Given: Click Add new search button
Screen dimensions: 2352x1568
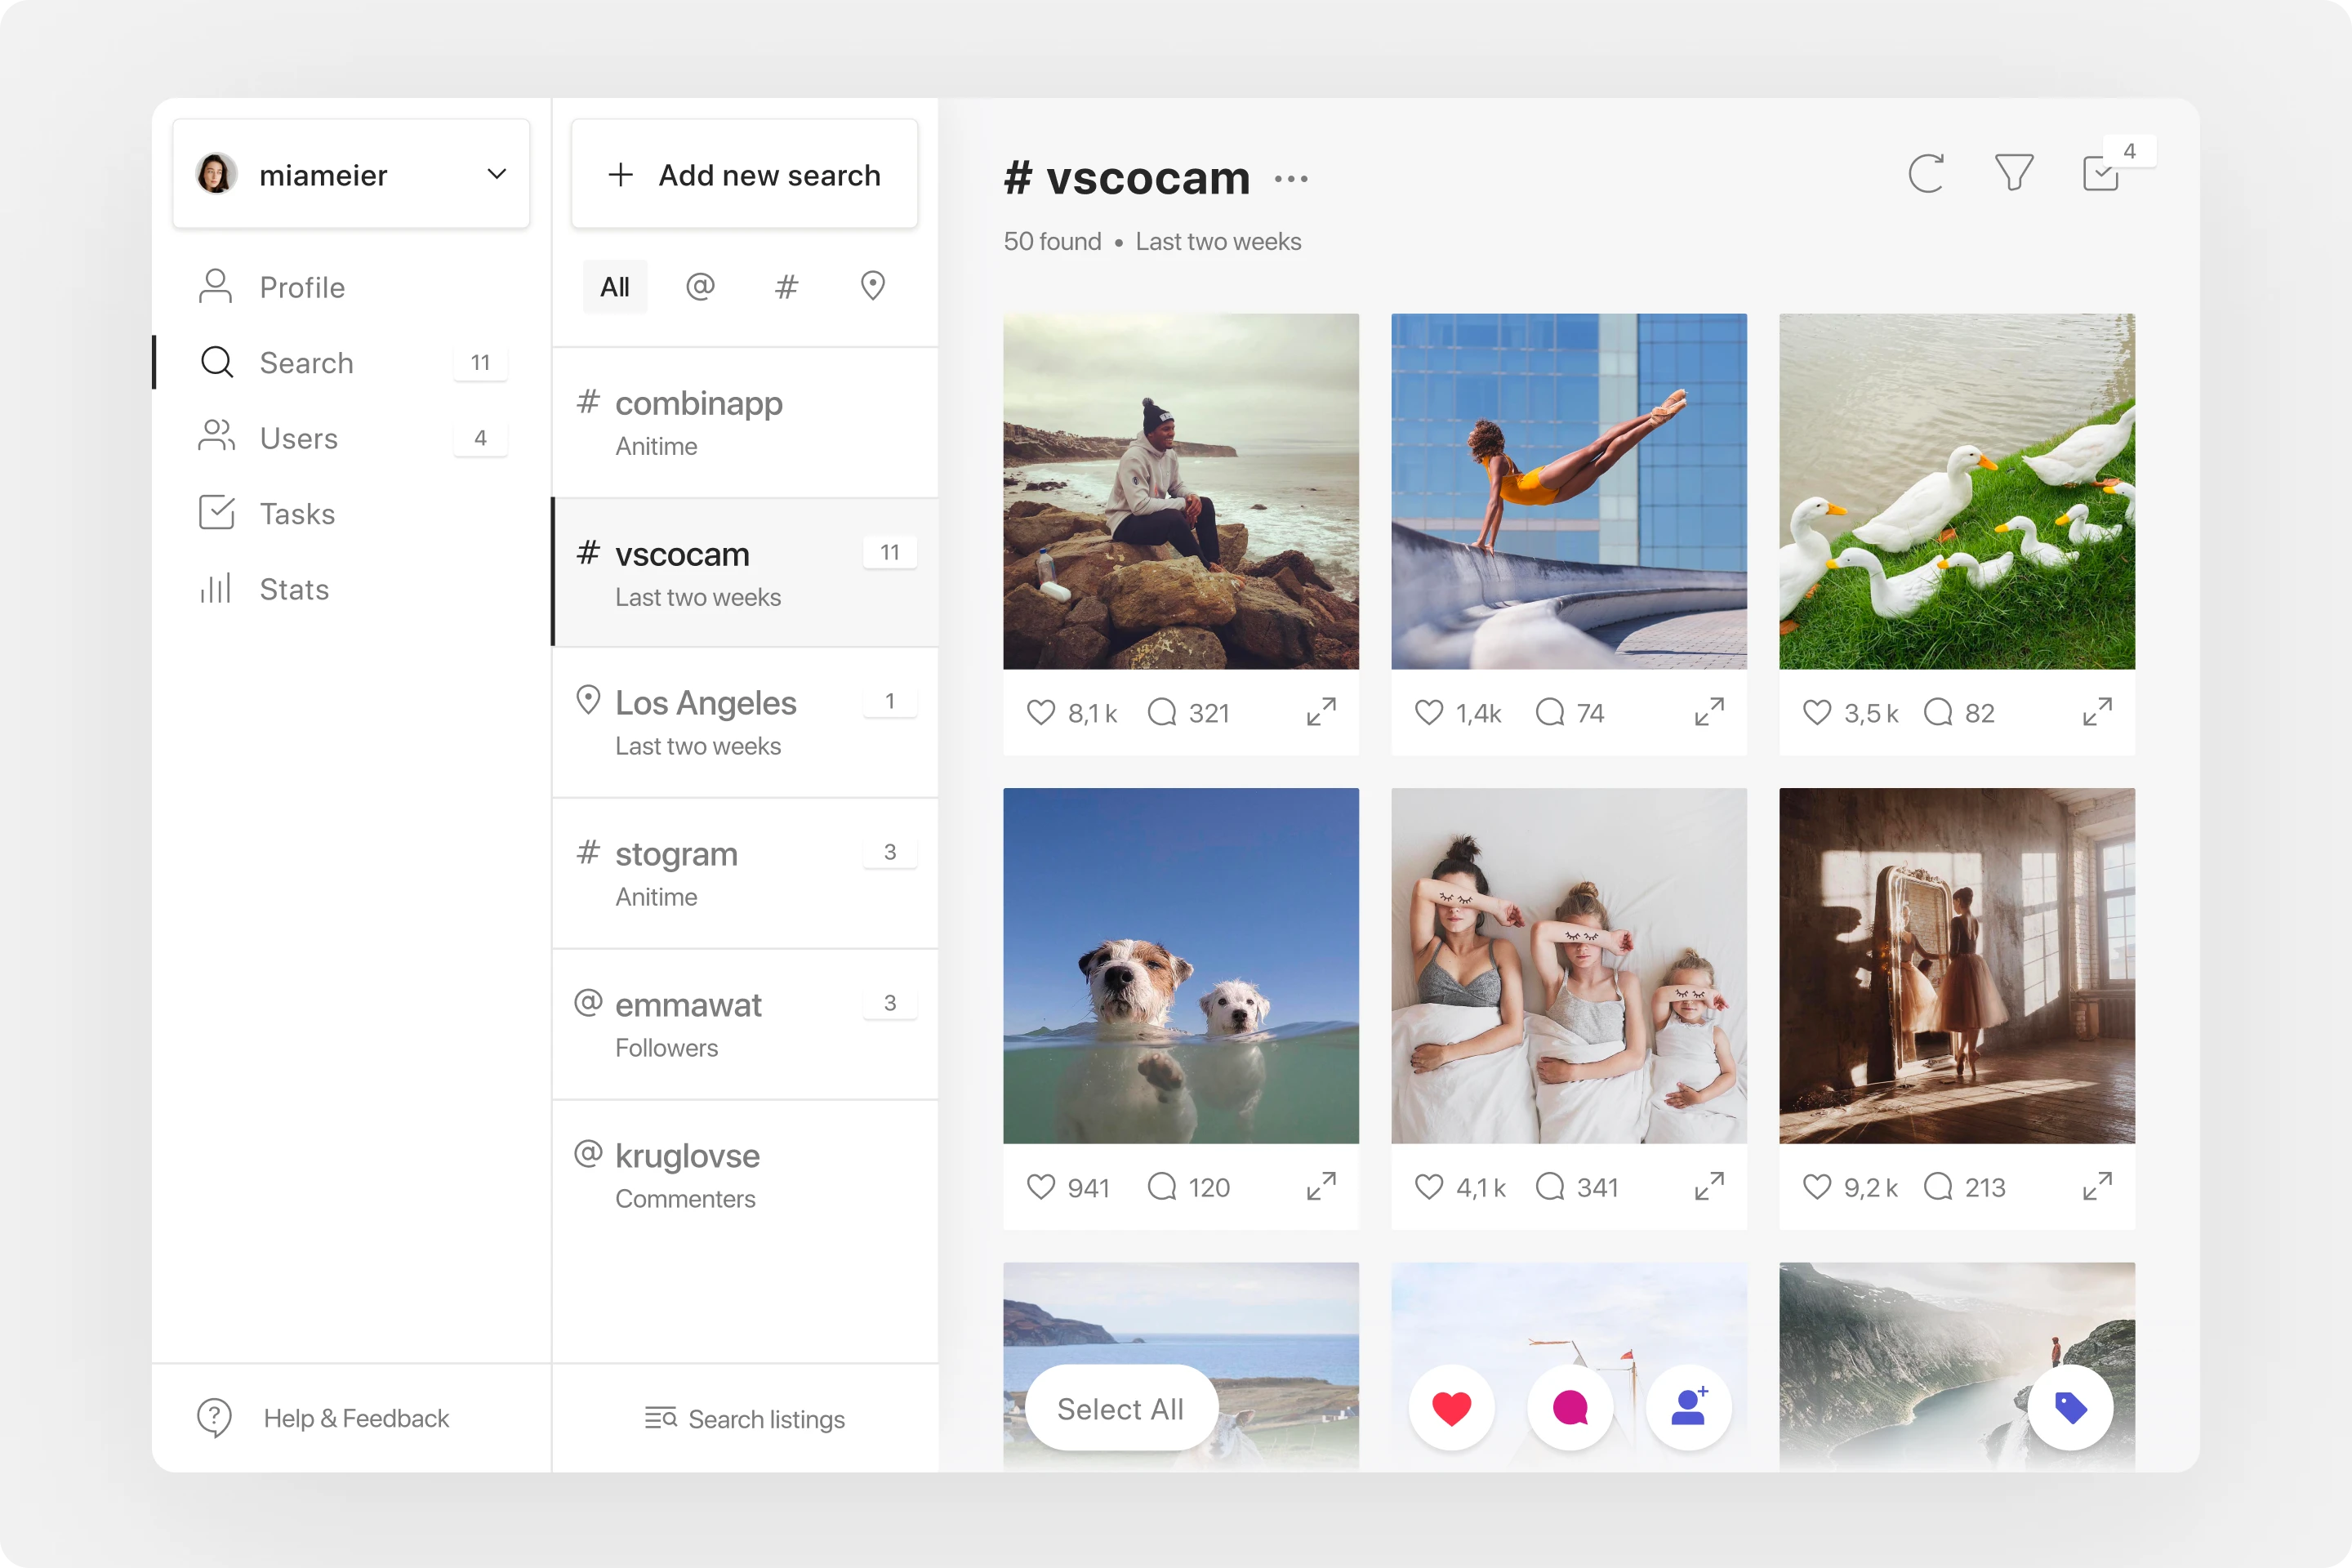Looking at the screenshot, I should point(744,174).
